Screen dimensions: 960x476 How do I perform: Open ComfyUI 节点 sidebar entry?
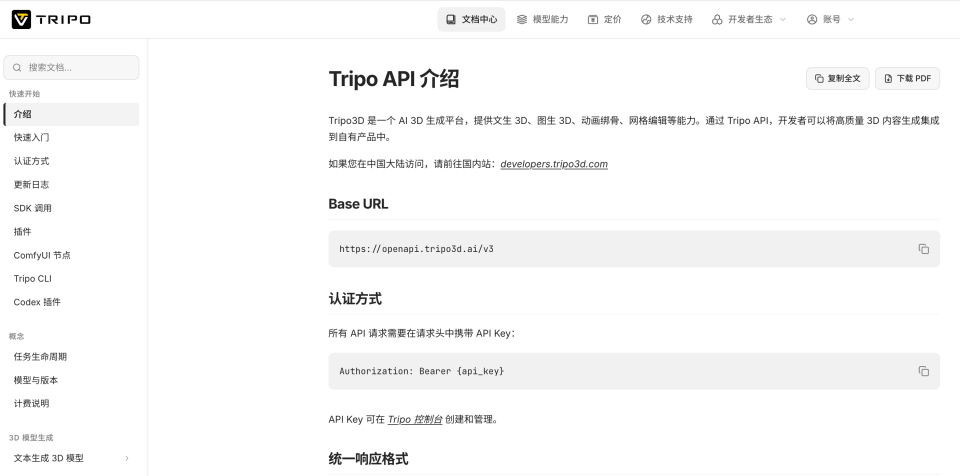point(72,255)
